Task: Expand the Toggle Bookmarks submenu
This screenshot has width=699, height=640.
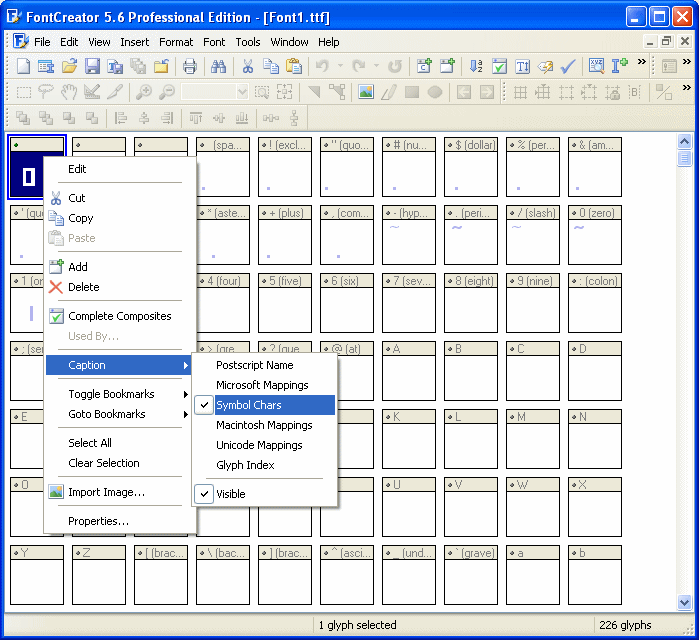Action: pyautogui.click(x=119, y=394)
